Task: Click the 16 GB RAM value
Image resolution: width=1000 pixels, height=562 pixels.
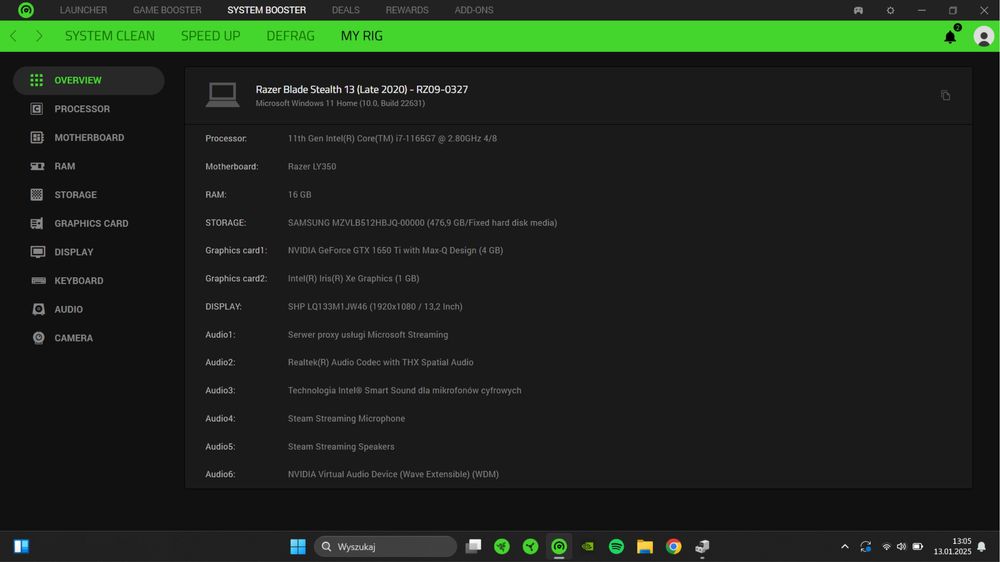Action: coord(300,195)
